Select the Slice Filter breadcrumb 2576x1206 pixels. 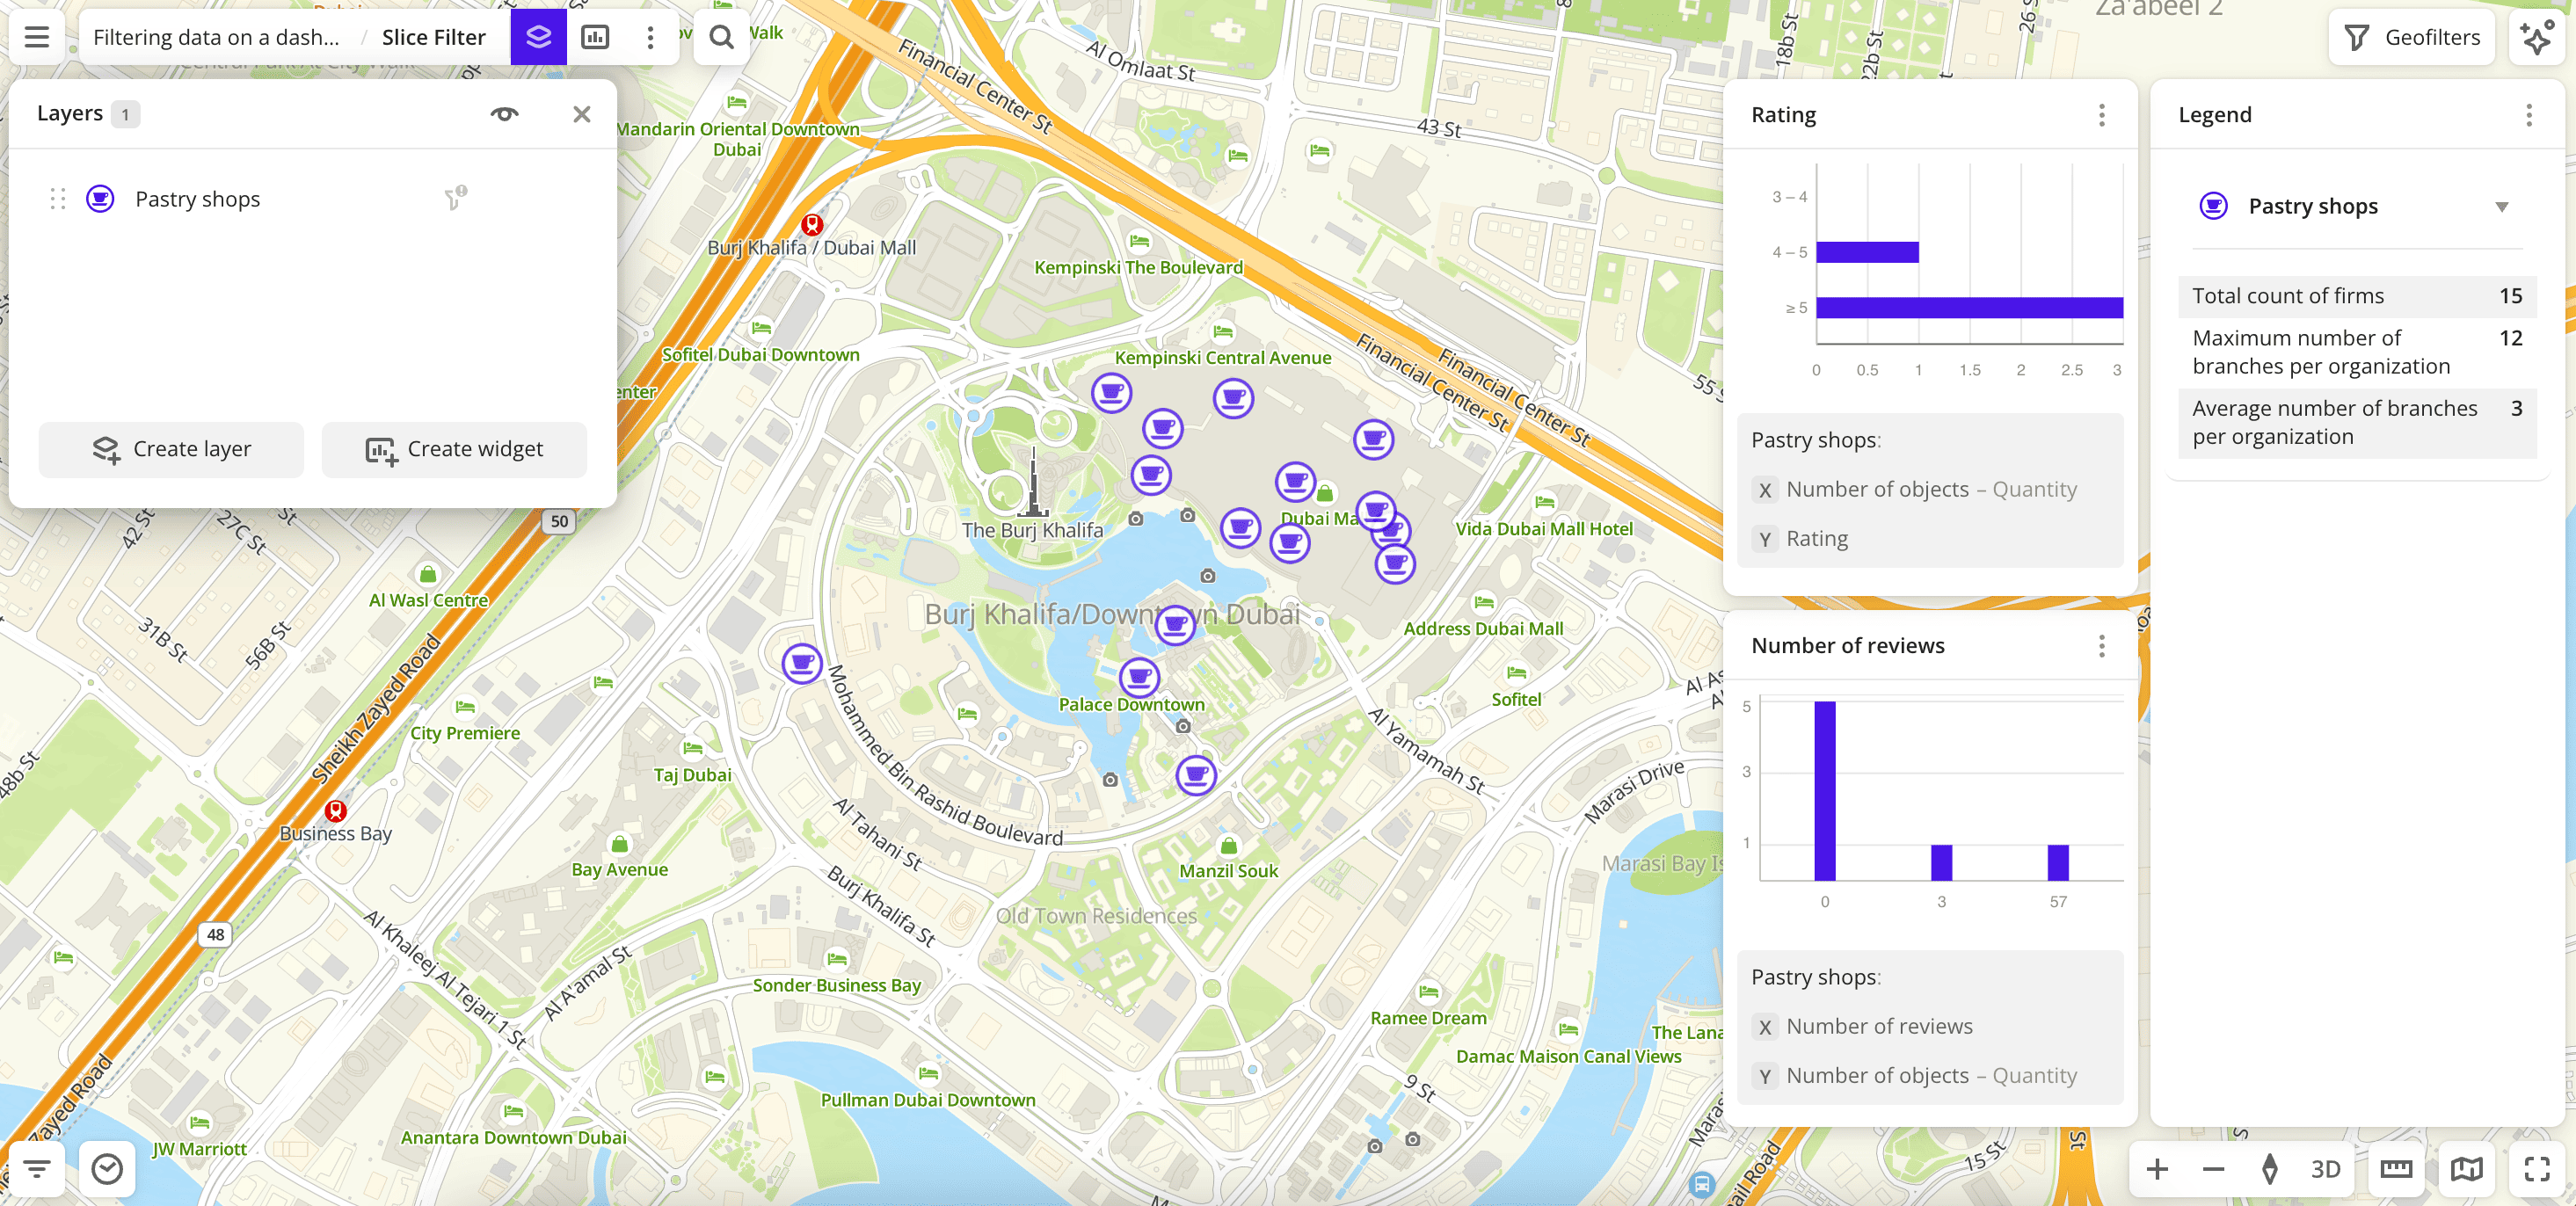click(433, 37)
